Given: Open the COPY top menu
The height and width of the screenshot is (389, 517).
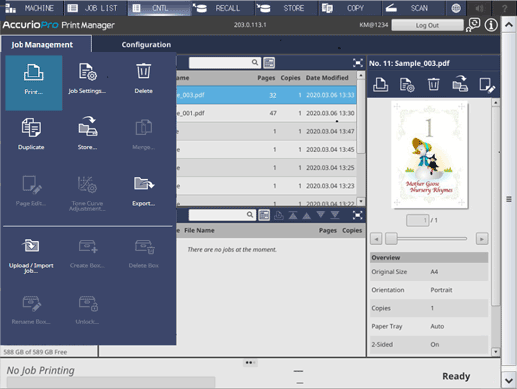Looking at the screenshot, I should pyautogui.click(x=349, y=8).
